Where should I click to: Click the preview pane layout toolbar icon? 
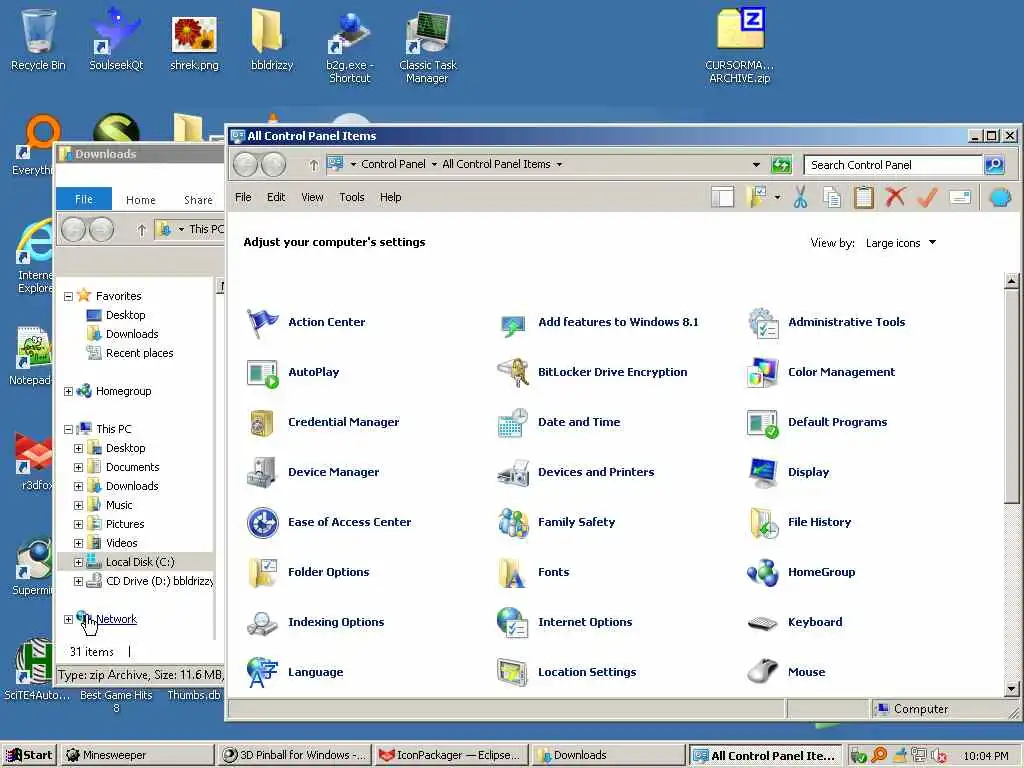click(x=723, y=197)
